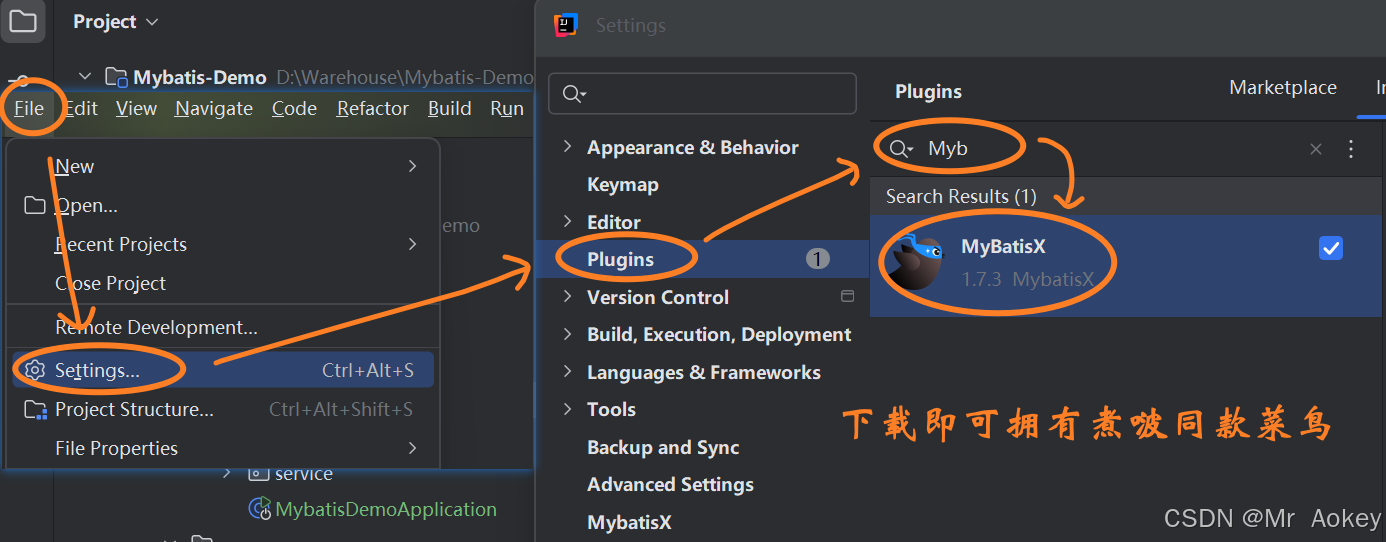1386x542 pixels.
Task: Expand the Recent Projects submenu
Action: coord(222,244)
